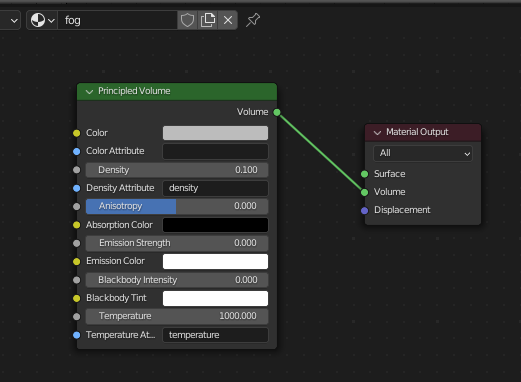Edit the temperature attribute field
This screenshot has width=521, height=382.
pos(215,335)
